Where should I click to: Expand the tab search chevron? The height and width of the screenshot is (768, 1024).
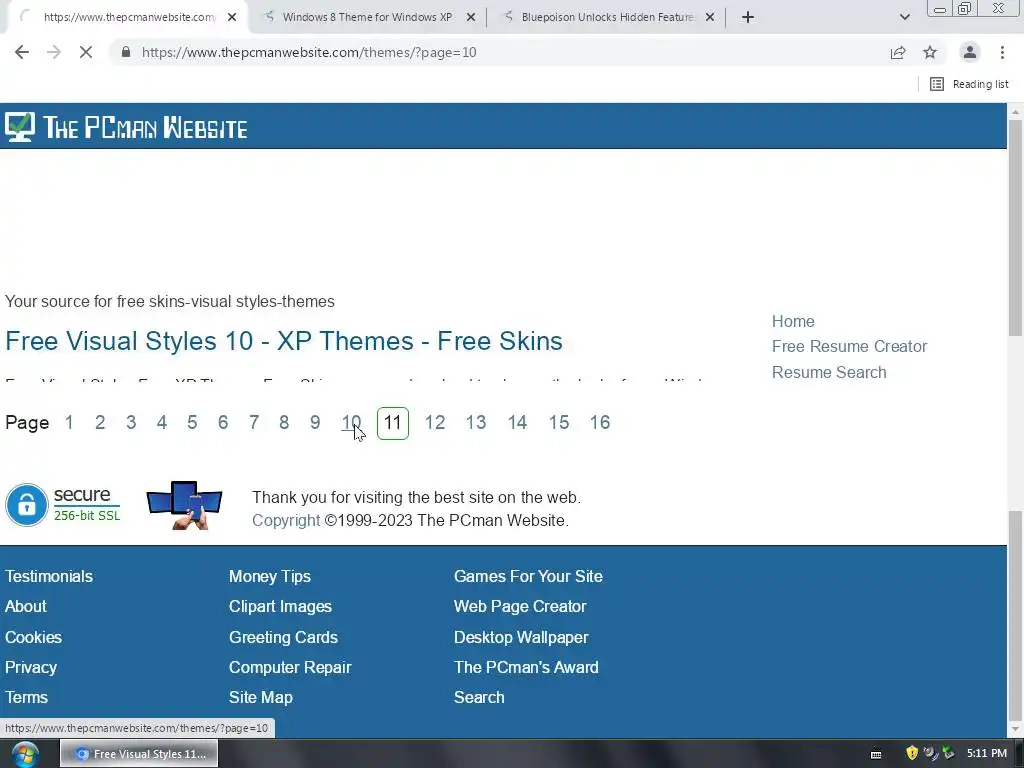904,17
